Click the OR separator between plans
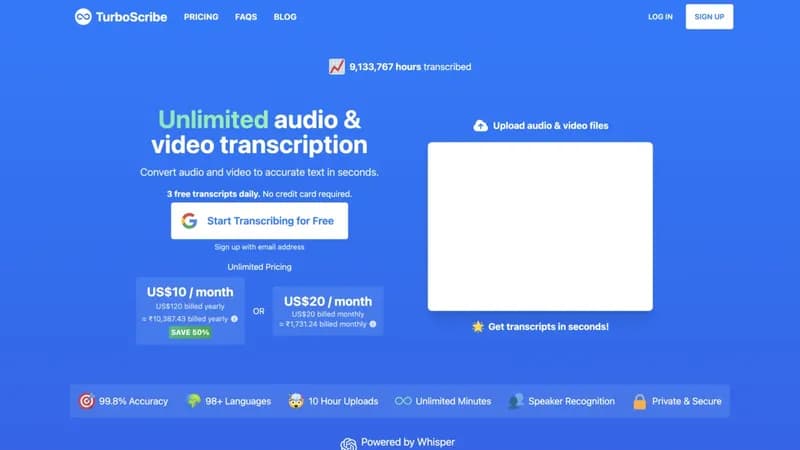 click(259, 311)
